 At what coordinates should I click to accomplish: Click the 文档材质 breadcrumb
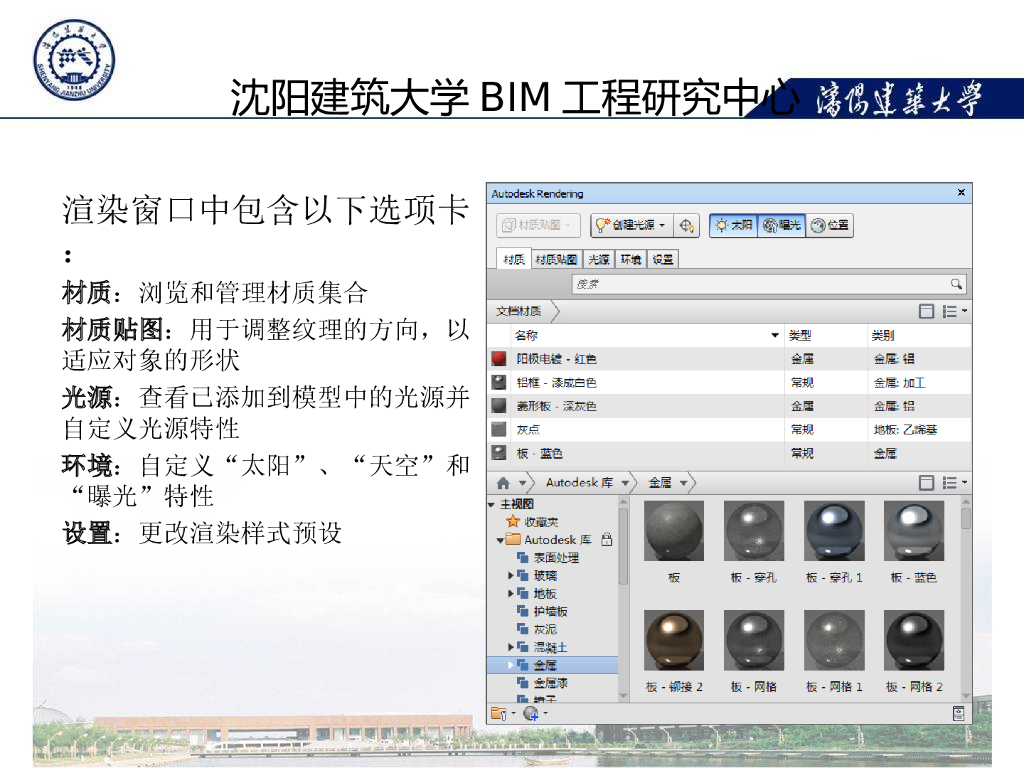click(x=519, y=312)
